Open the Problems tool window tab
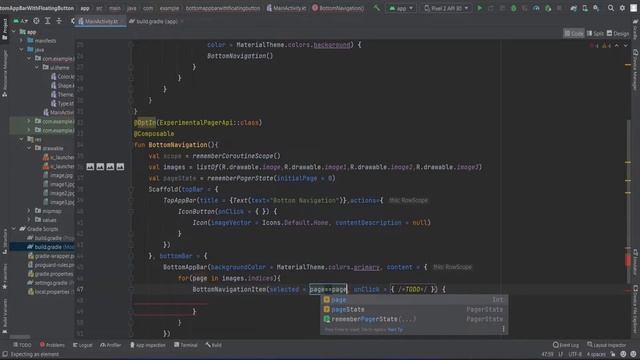Image resolution: width=640 pixels, height=360 pixels. click(52, 345)
